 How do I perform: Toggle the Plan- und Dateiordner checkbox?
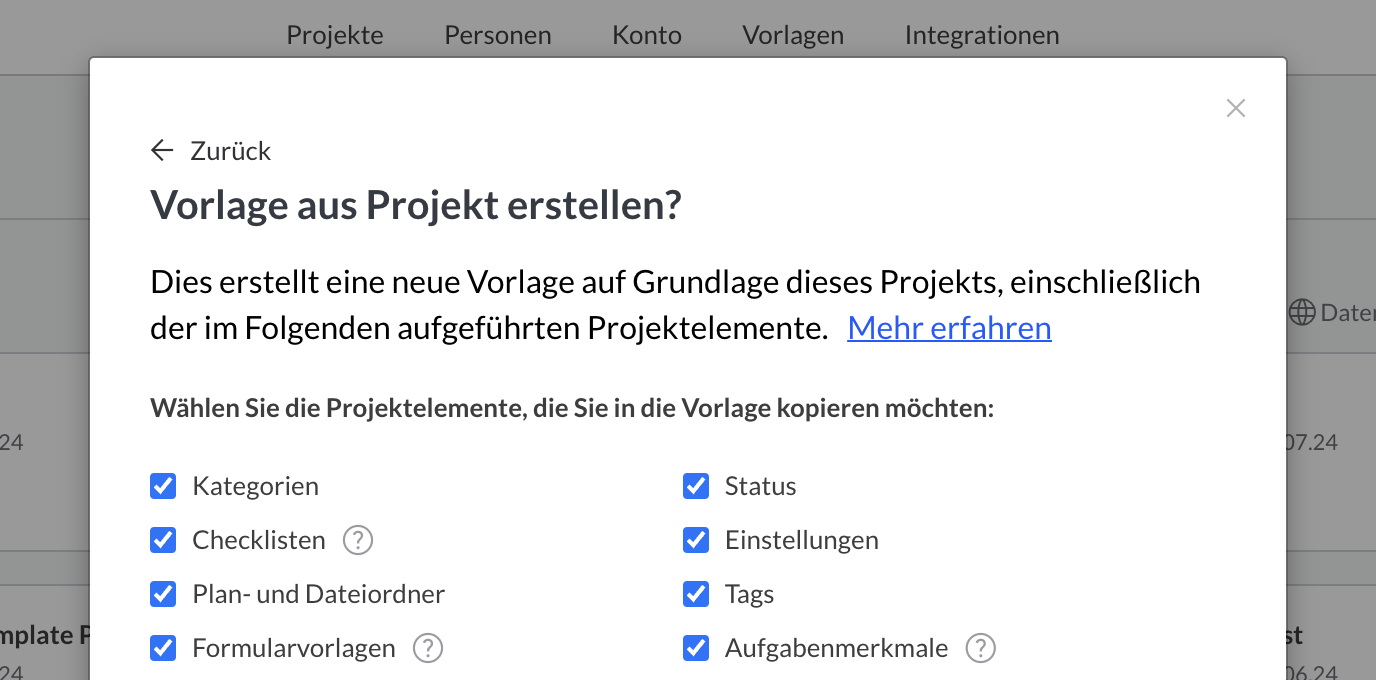click(x=163, y=595)
